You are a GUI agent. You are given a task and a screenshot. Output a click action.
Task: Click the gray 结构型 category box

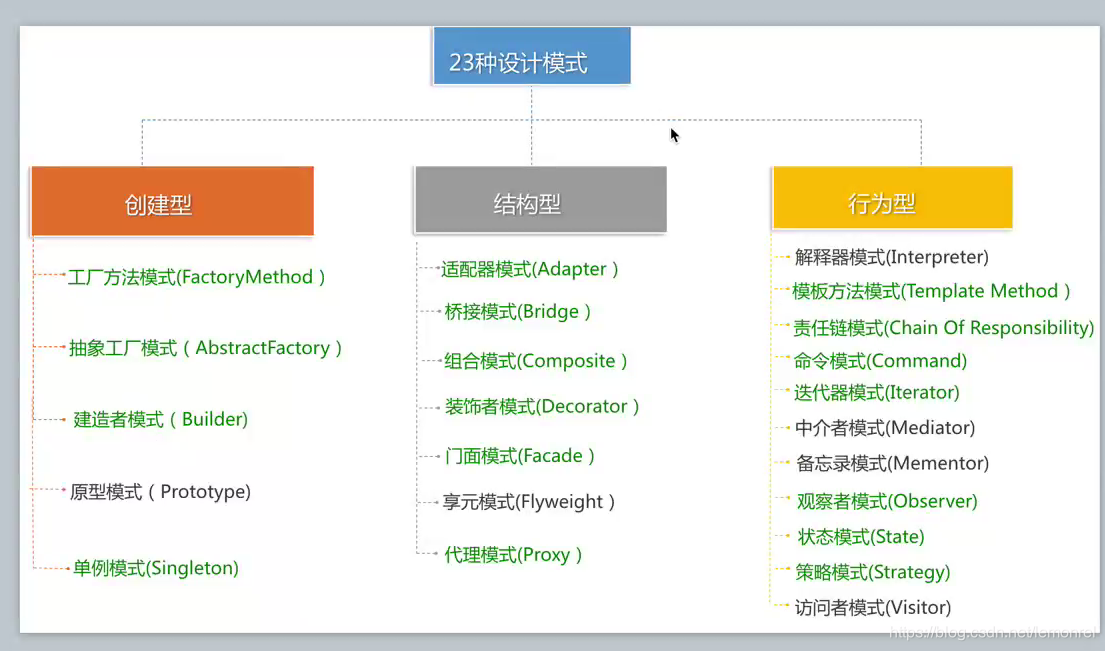pos(539,199)
